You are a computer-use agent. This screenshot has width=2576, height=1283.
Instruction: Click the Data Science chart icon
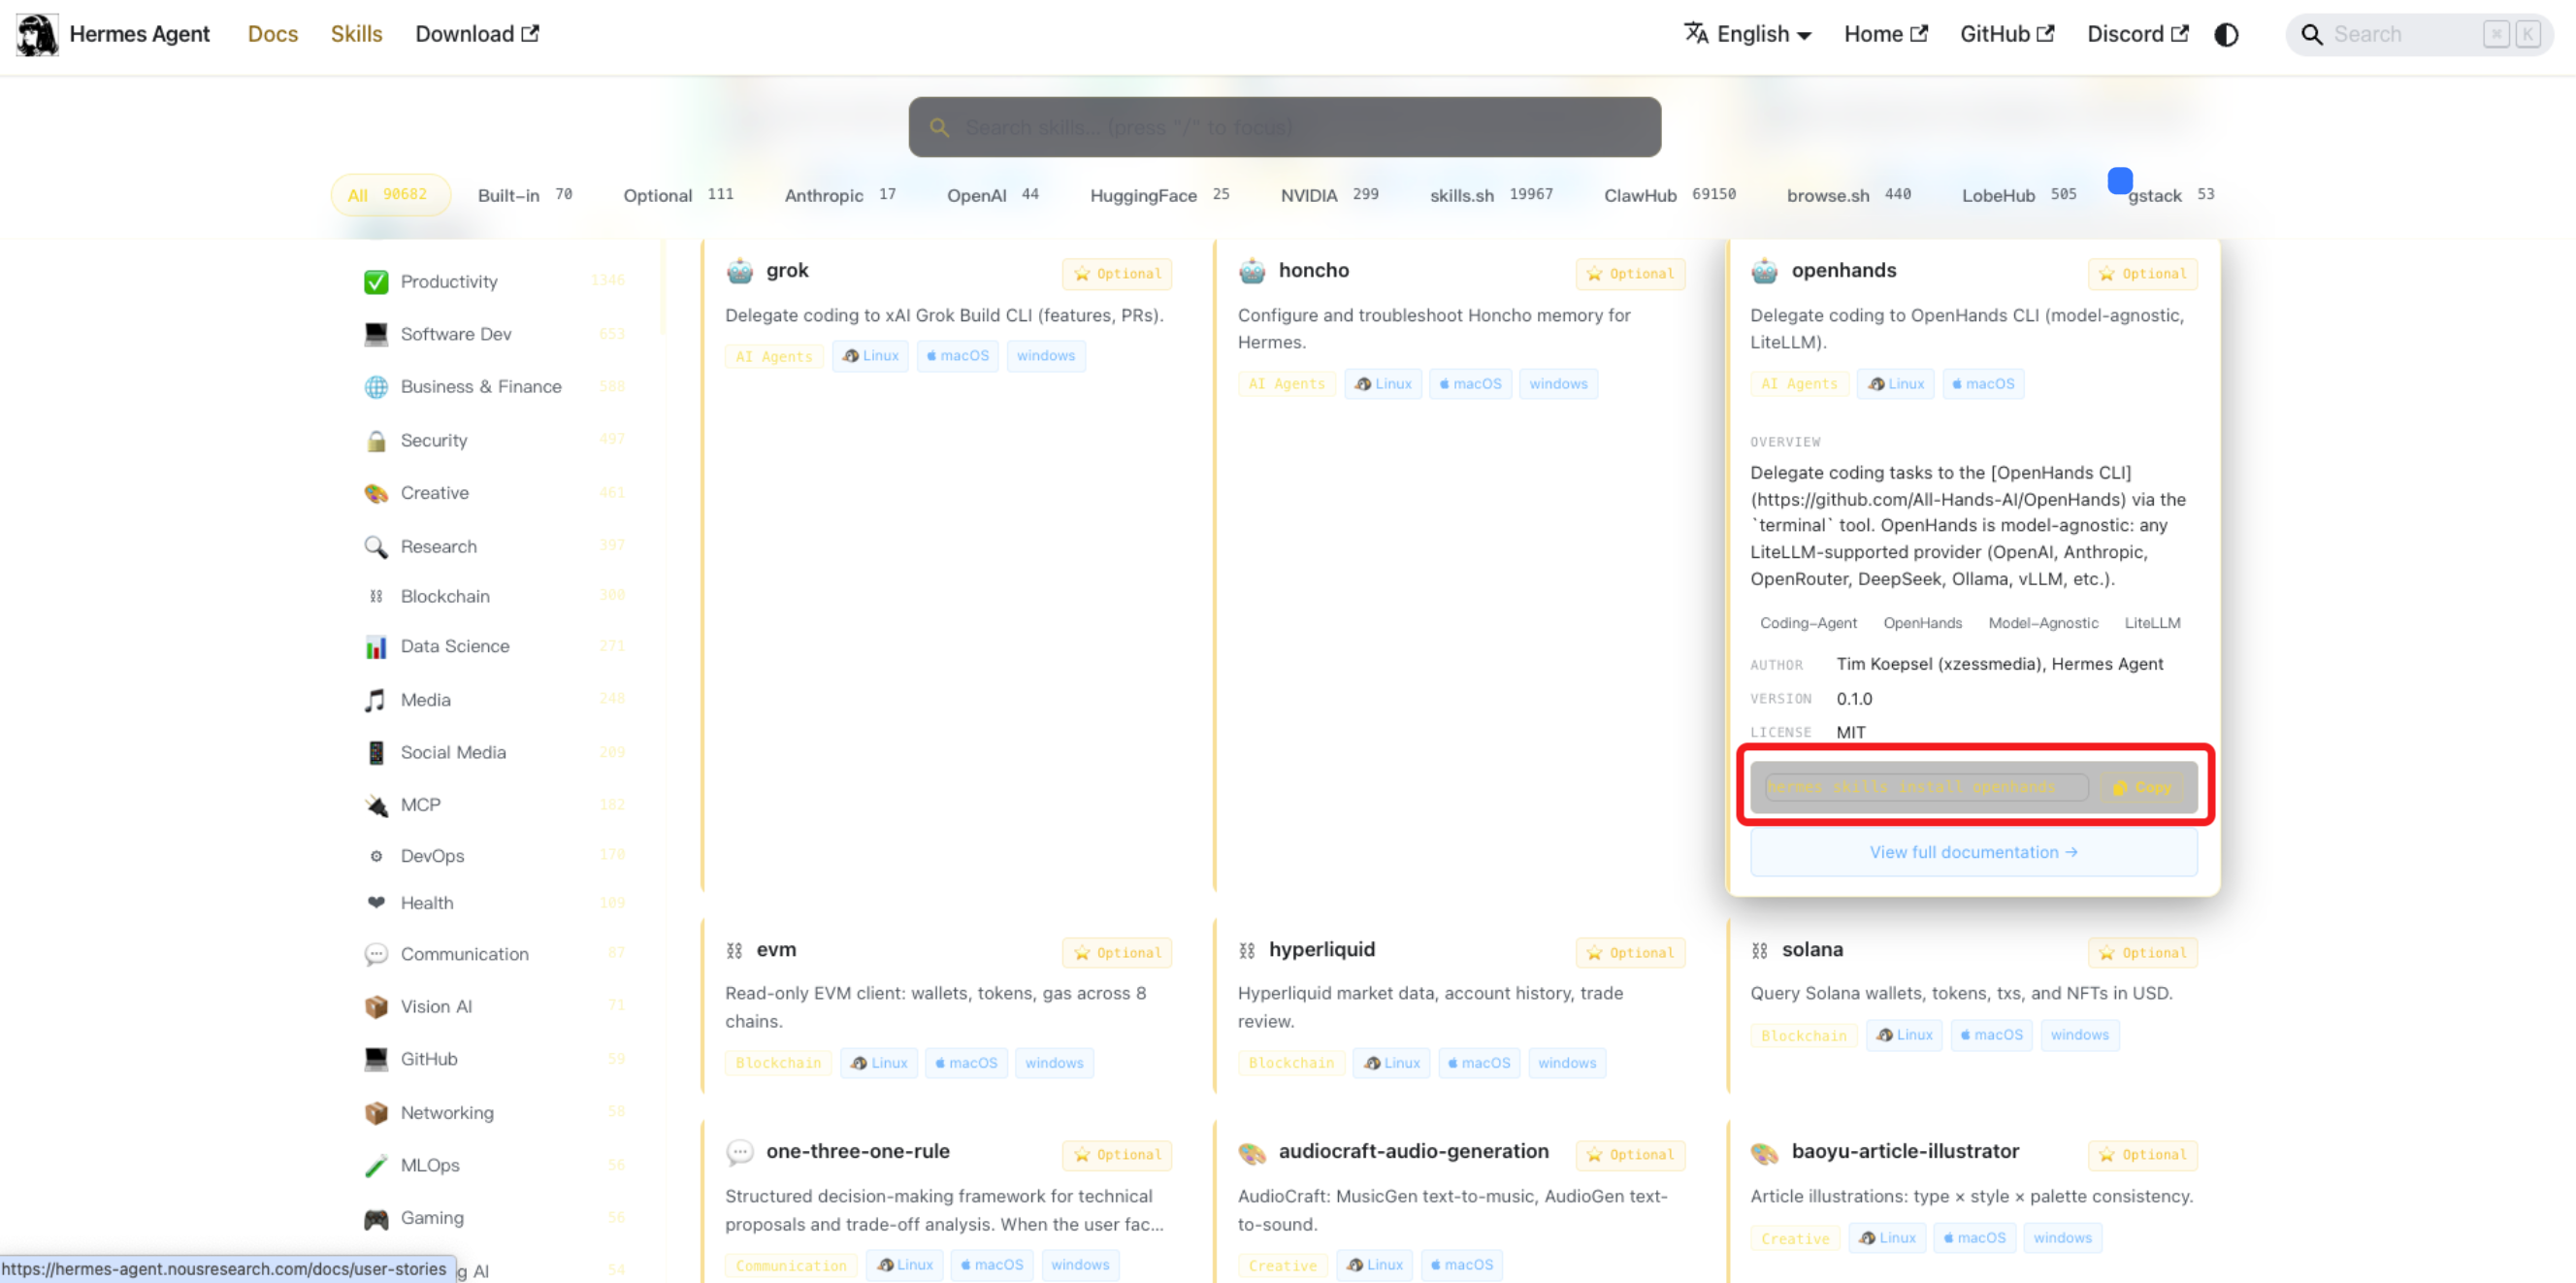[376, 647]
